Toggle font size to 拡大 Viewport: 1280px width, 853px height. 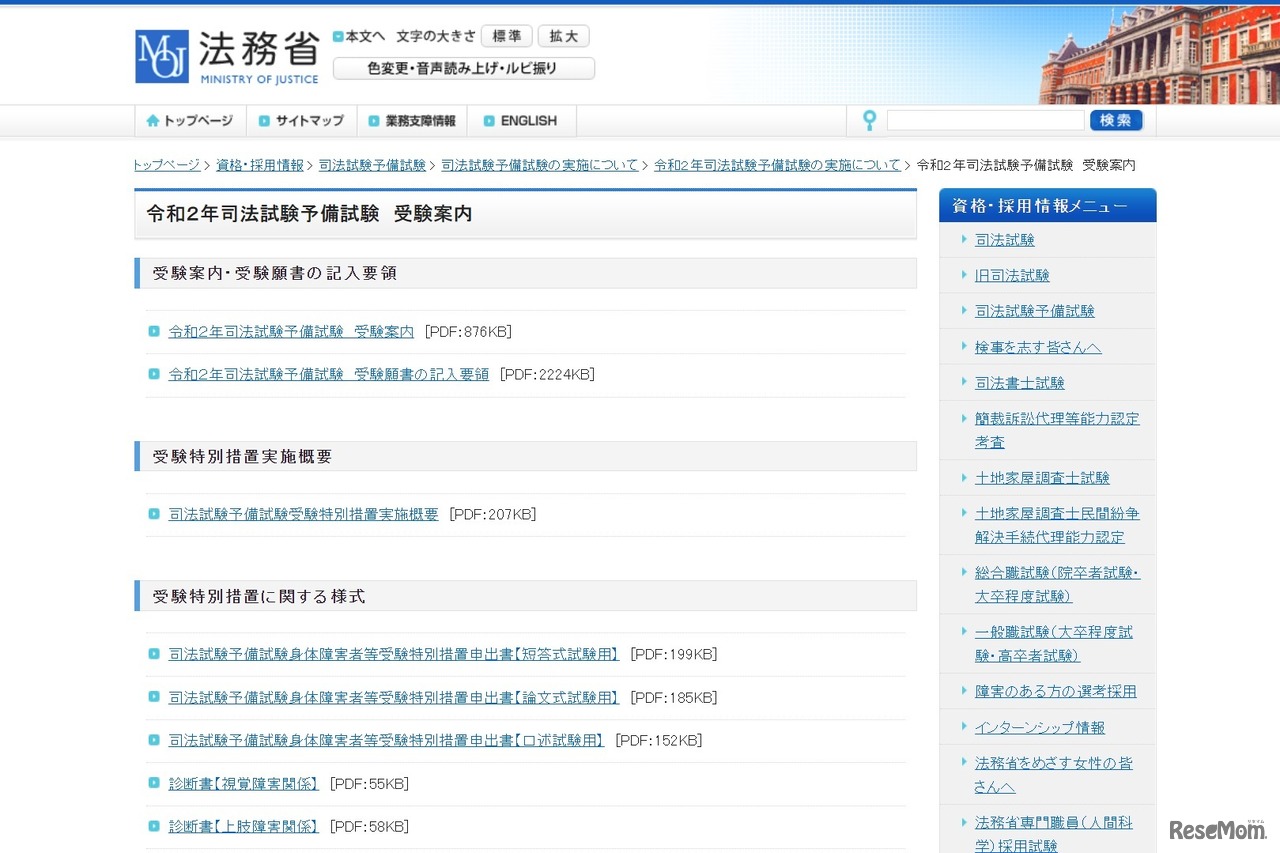click(x=563, y=35)
